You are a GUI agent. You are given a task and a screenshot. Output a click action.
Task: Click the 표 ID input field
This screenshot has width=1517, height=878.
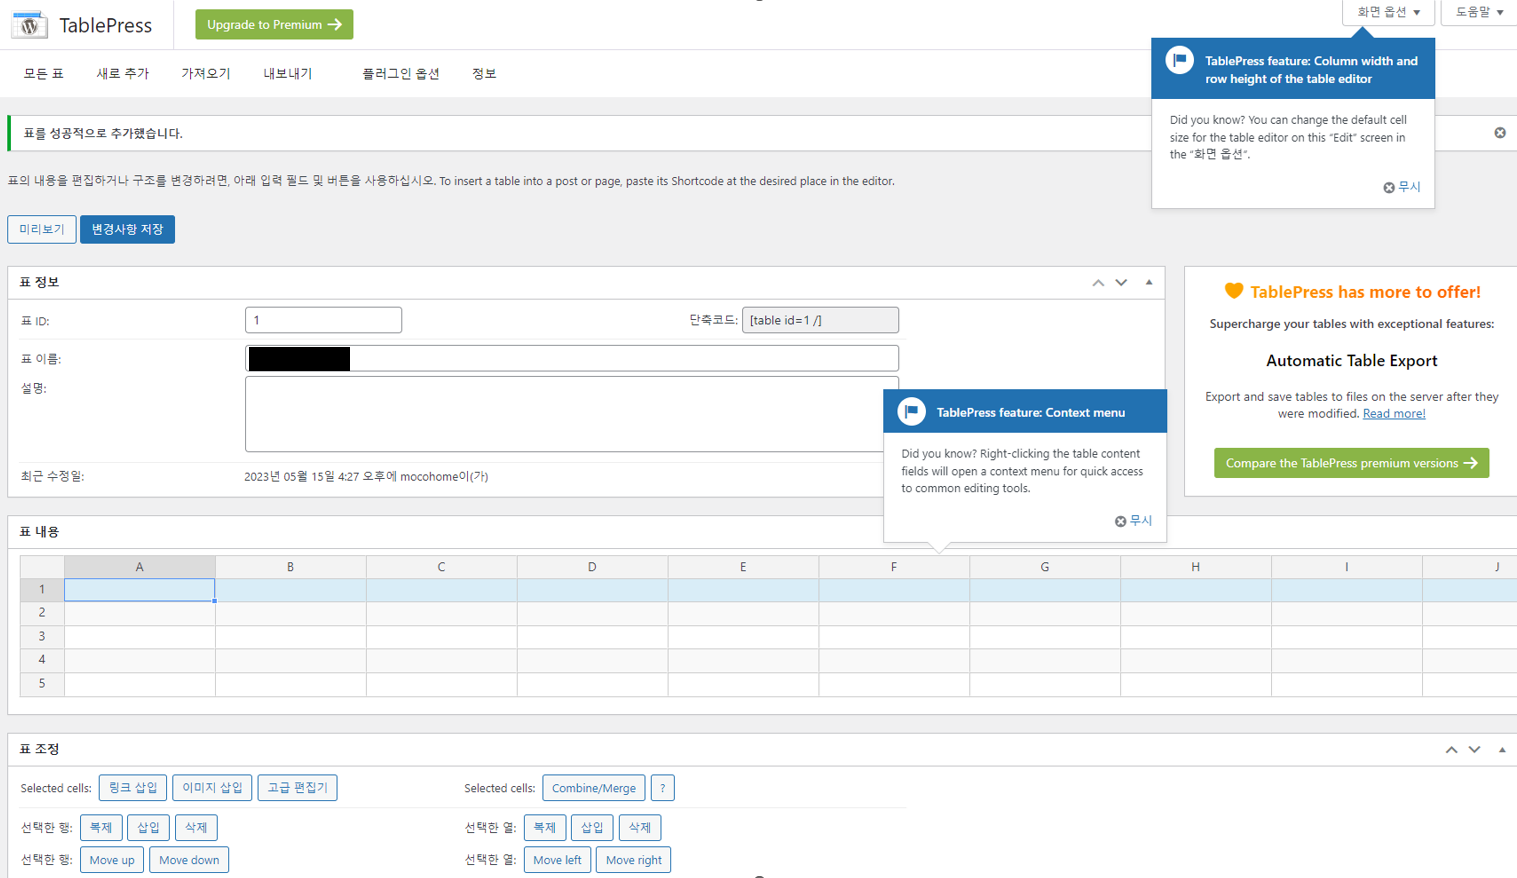(x=323, y=320)
